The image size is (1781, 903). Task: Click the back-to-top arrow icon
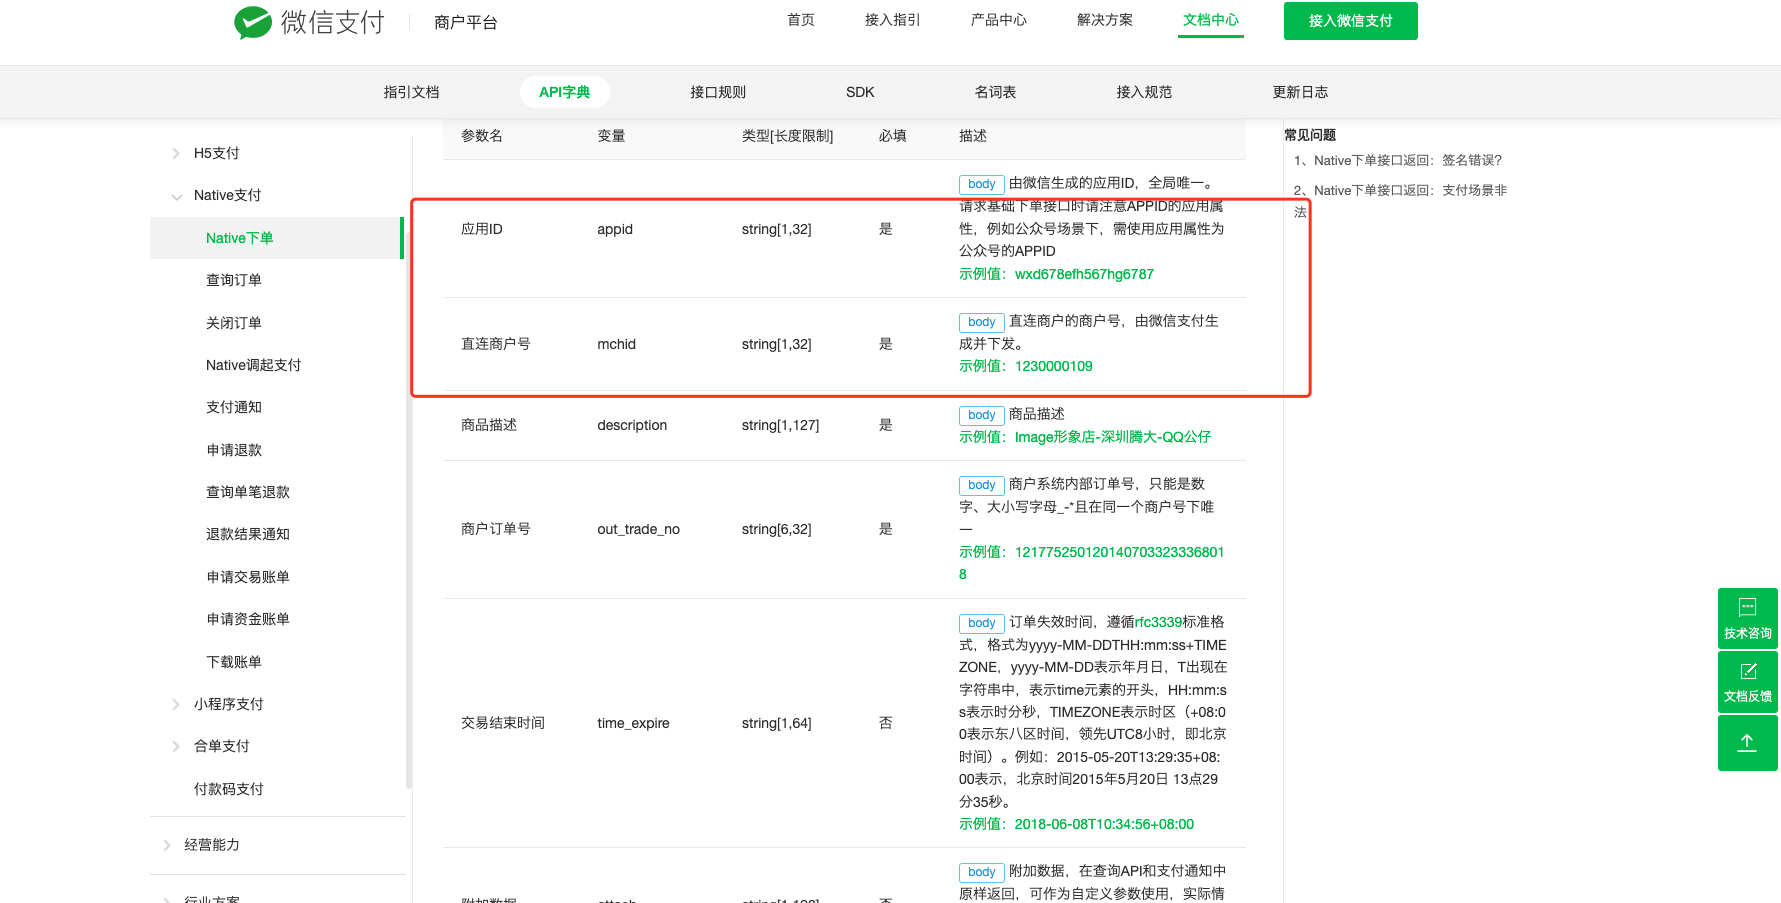tap(1747, 742)
